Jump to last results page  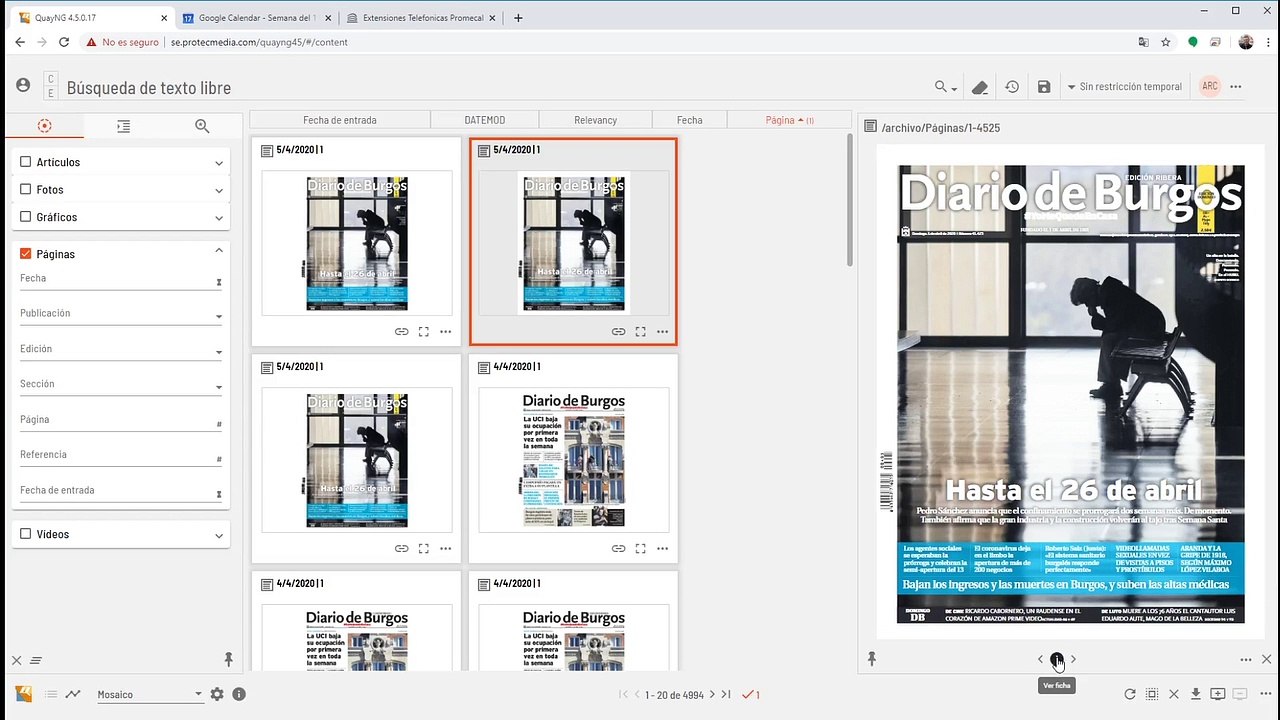click(726, 694)
